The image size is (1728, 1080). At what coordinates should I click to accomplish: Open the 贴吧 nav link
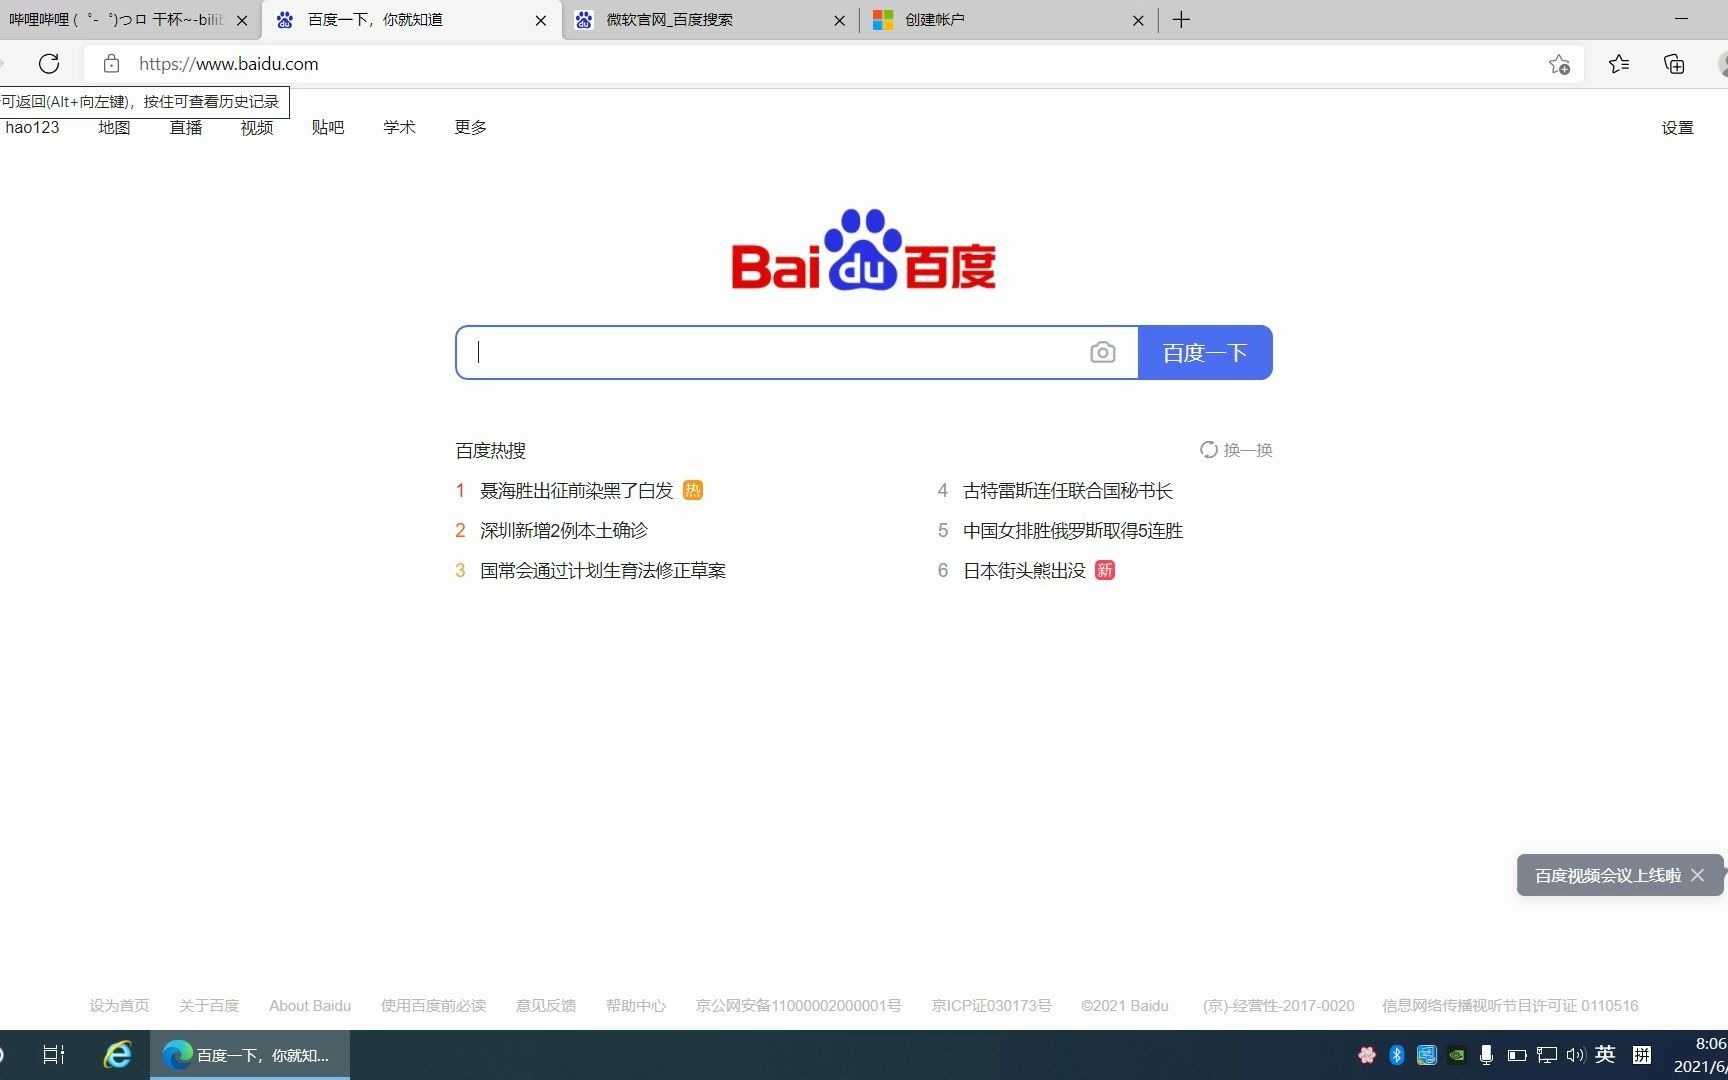pyautogui.click(x=327, y=127)
